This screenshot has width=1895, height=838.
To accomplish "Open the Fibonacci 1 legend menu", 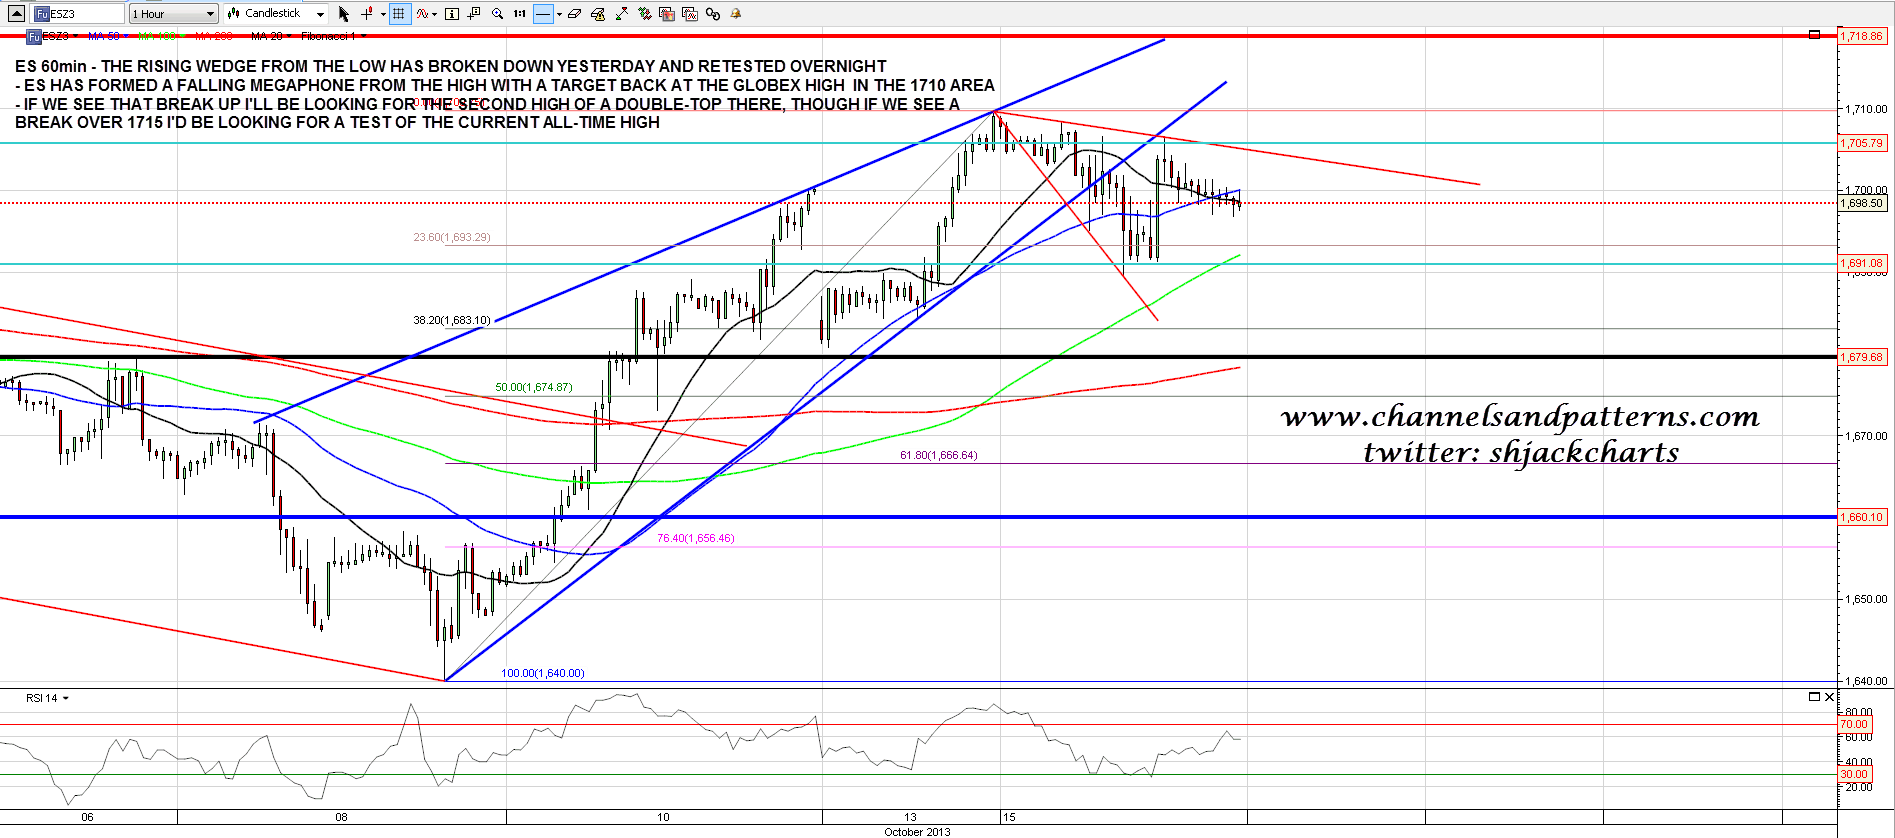I will click(333, 36).
